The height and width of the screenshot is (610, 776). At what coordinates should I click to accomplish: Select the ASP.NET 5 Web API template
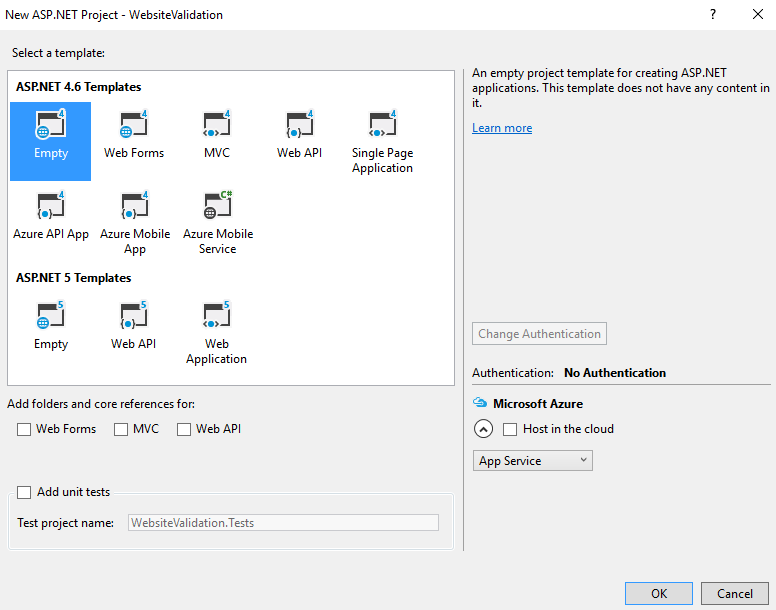point(134,318)
